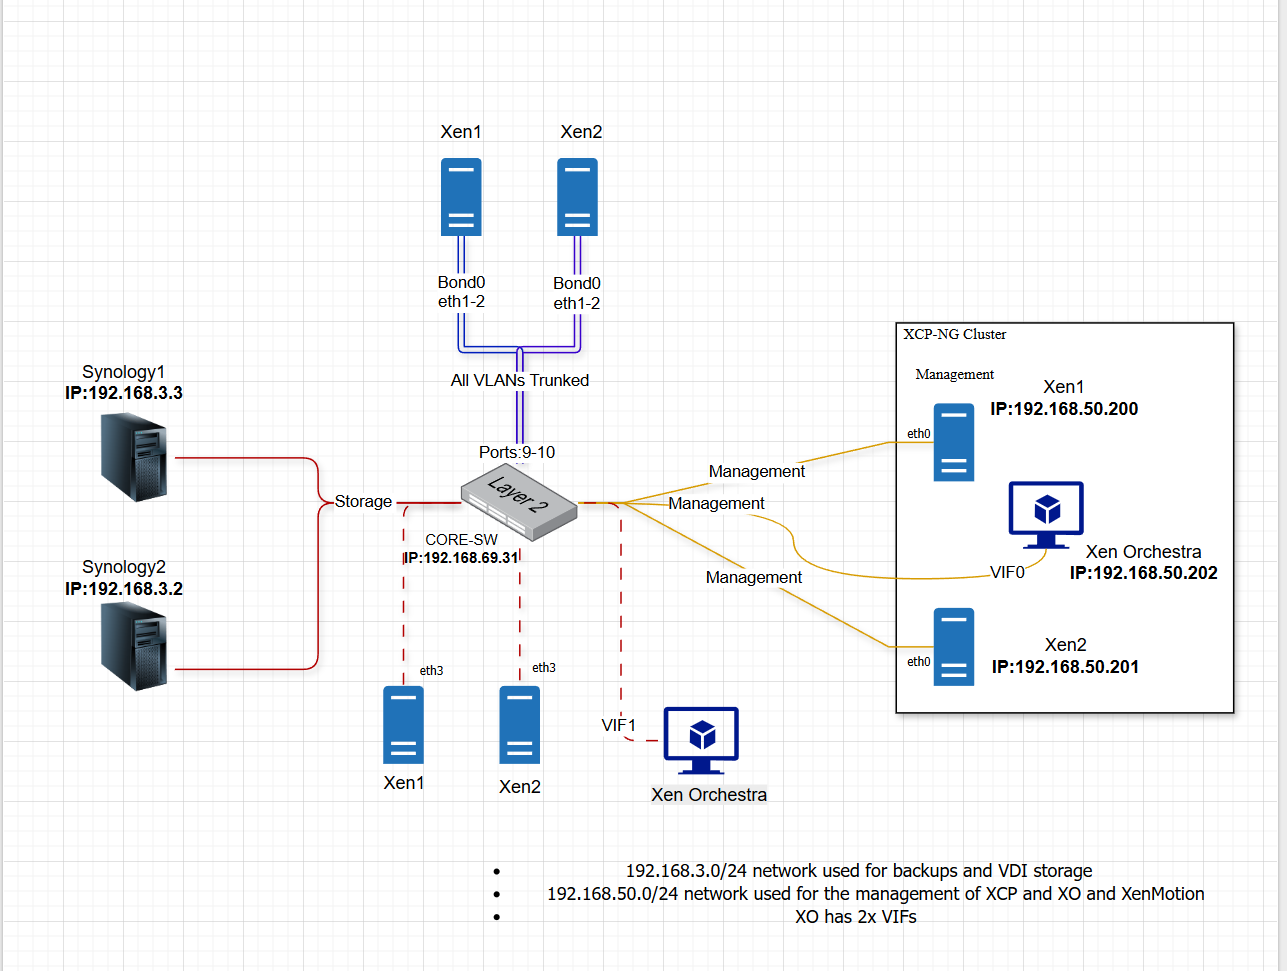Select eth3 label above bottom Xen1
Image resolution: width=1287 pixels, height=971 pixels.
coord(431,670)
